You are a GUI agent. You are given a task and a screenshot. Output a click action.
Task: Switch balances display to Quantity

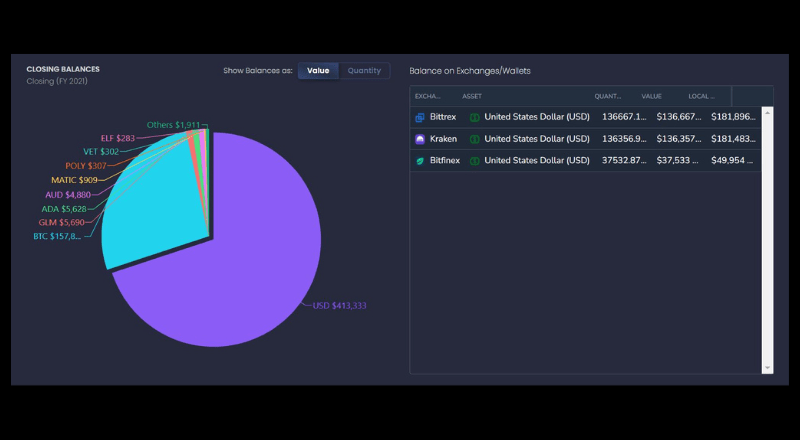pyautogui.click(x=364, y=71)
